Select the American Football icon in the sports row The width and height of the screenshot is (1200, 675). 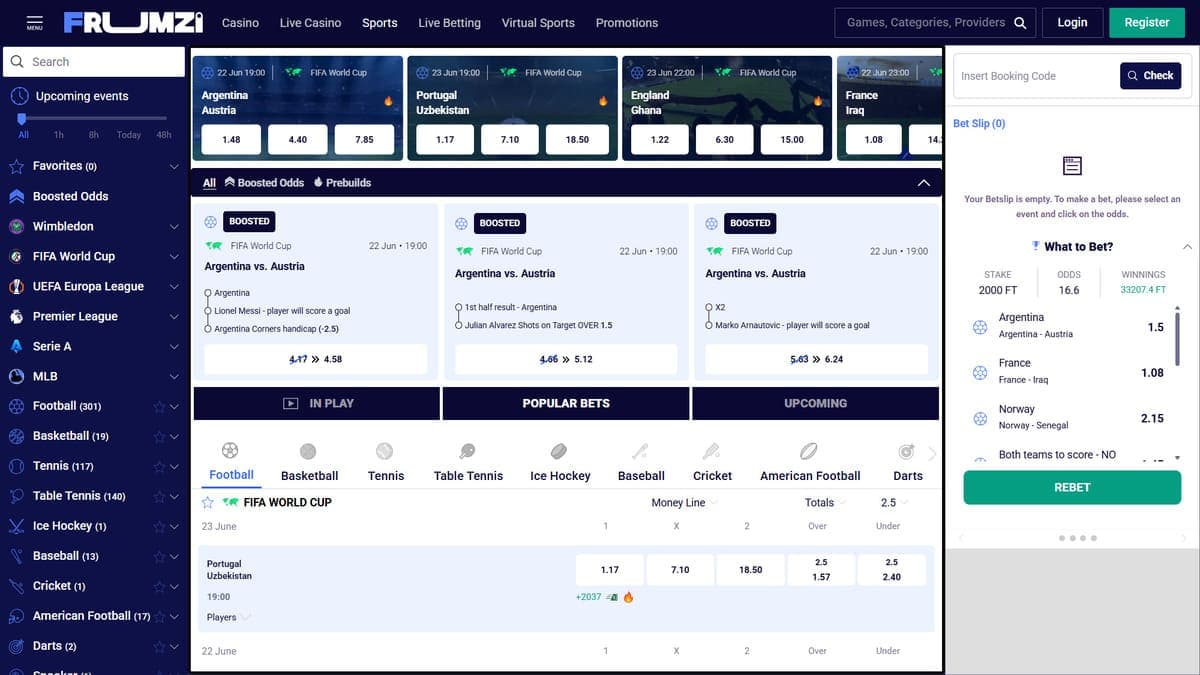pyautogui.click(x=809, y=452)
